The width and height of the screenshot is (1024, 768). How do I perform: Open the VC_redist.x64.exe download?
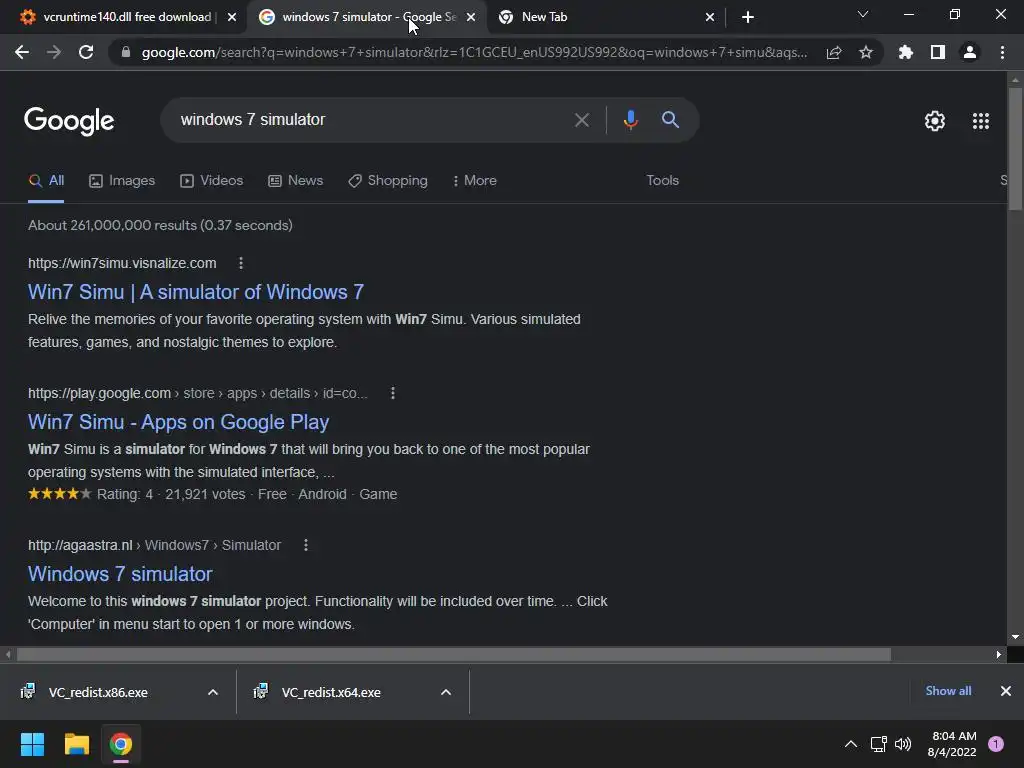pyautogui.click(x=331, y=692)
